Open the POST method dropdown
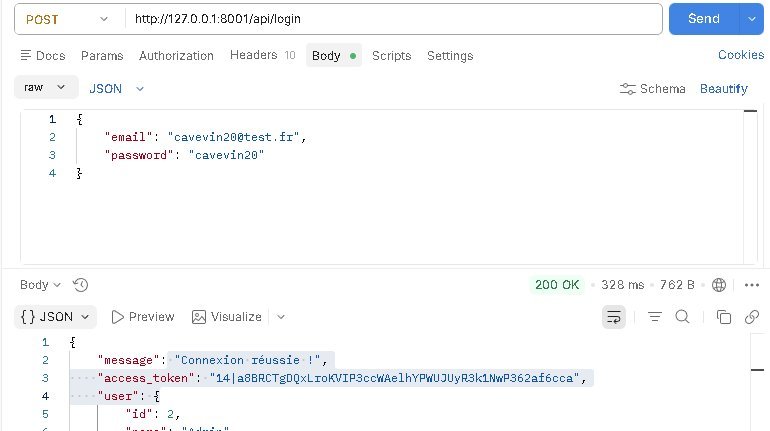Image resolution: width=770 pixels, height=431 pixels. [x=66, y=19]
